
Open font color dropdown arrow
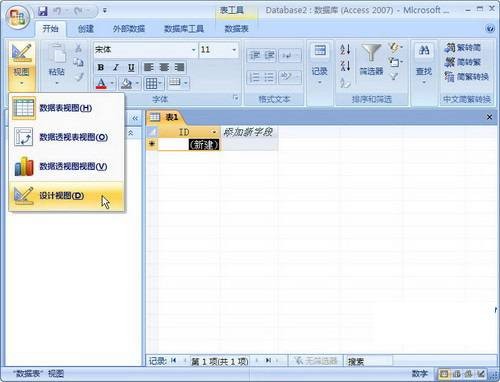pos(112,83)
